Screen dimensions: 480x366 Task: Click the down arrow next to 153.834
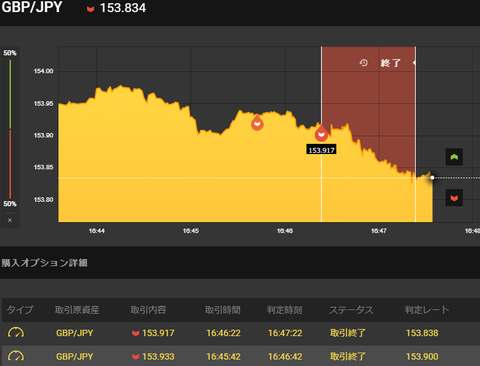point(90,9)
